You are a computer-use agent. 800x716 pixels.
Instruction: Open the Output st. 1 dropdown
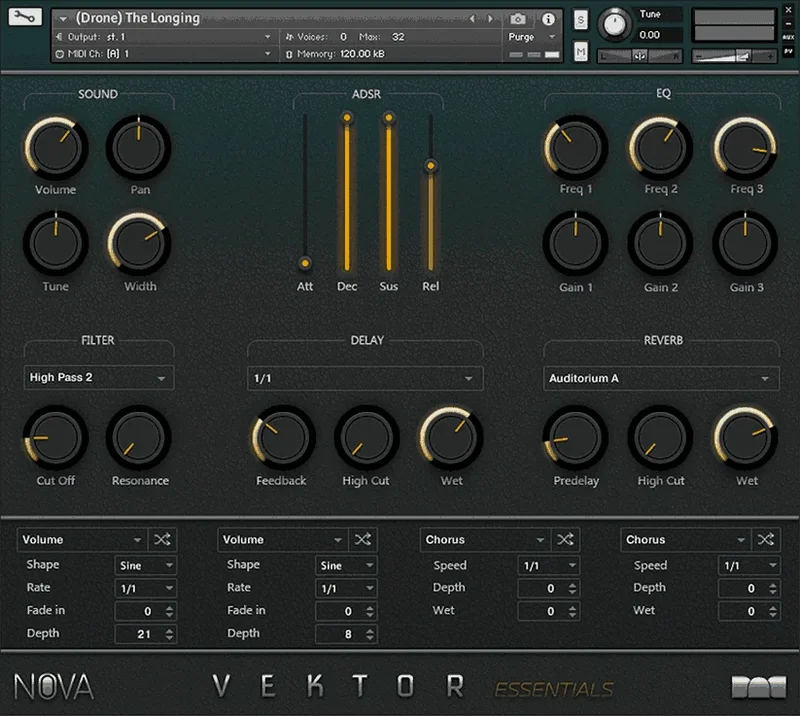tap(164, 37)
